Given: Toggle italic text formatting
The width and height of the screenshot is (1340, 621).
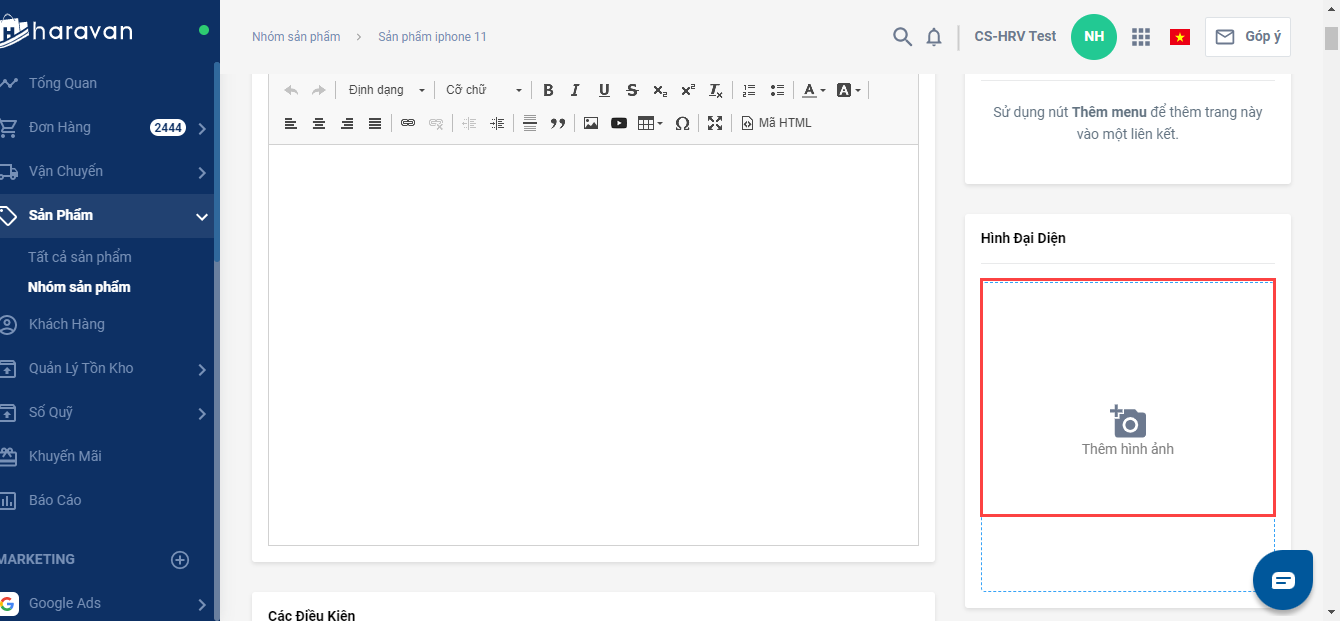Looking at the screenshot, I should point(575,90).
